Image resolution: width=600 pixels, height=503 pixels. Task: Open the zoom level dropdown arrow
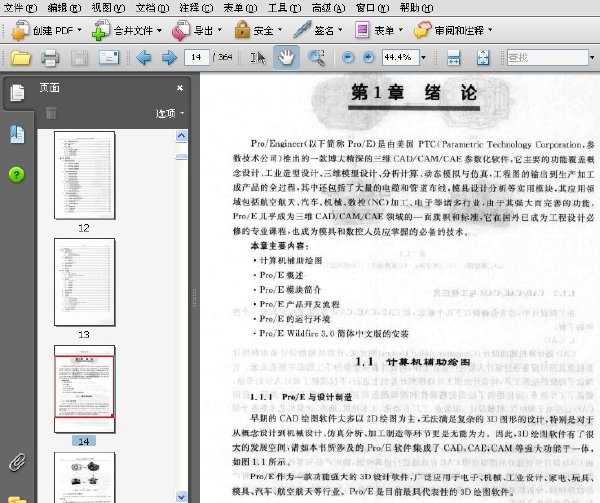point(424,58)
